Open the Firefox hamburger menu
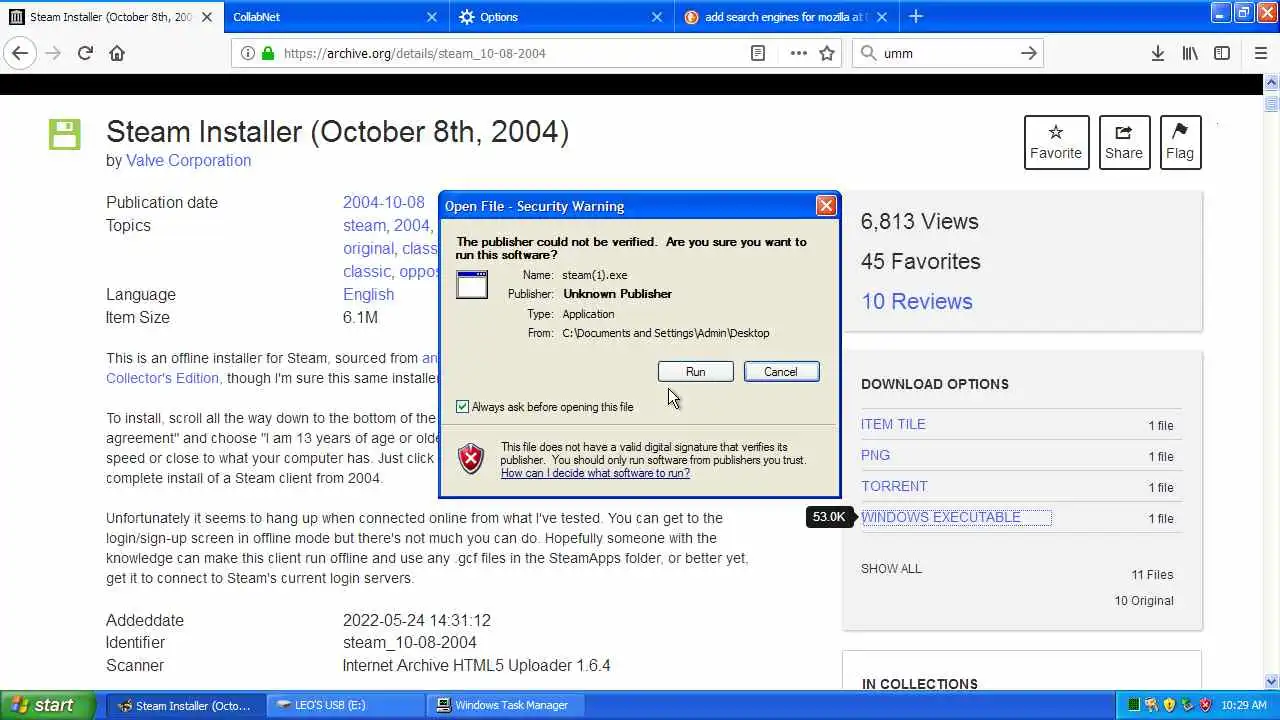 point(1260,53)
